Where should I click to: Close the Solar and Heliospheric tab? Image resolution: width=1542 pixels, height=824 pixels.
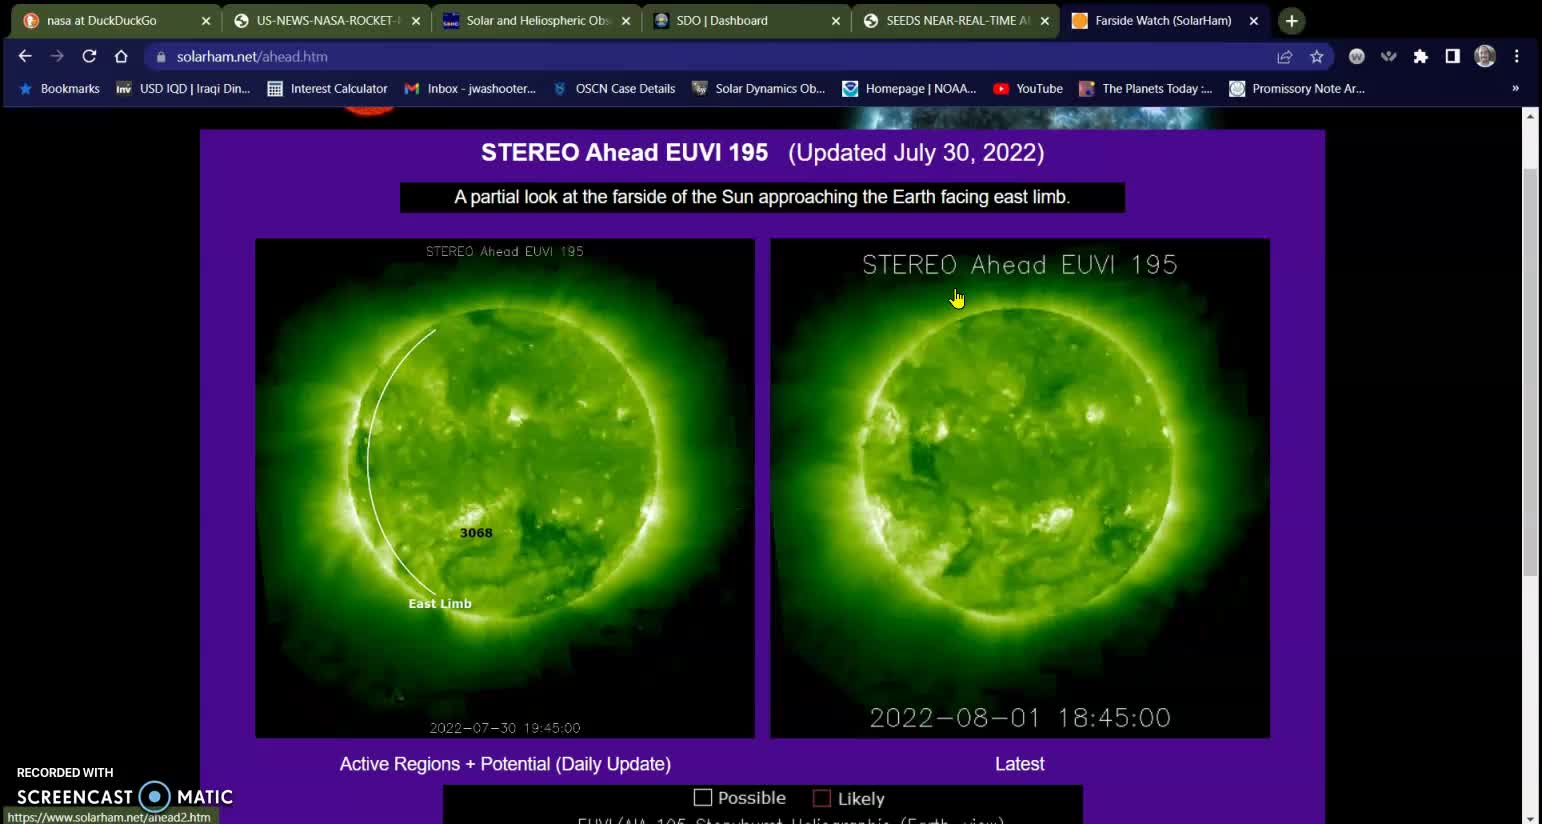(626, 21)
